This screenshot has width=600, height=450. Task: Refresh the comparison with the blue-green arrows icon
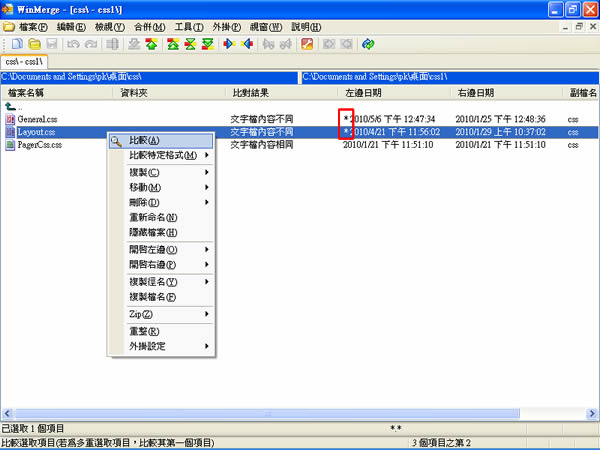368,44
